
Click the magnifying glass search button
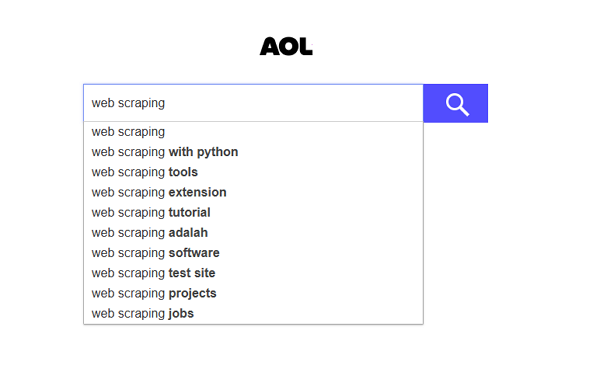[x=455, y=103]
